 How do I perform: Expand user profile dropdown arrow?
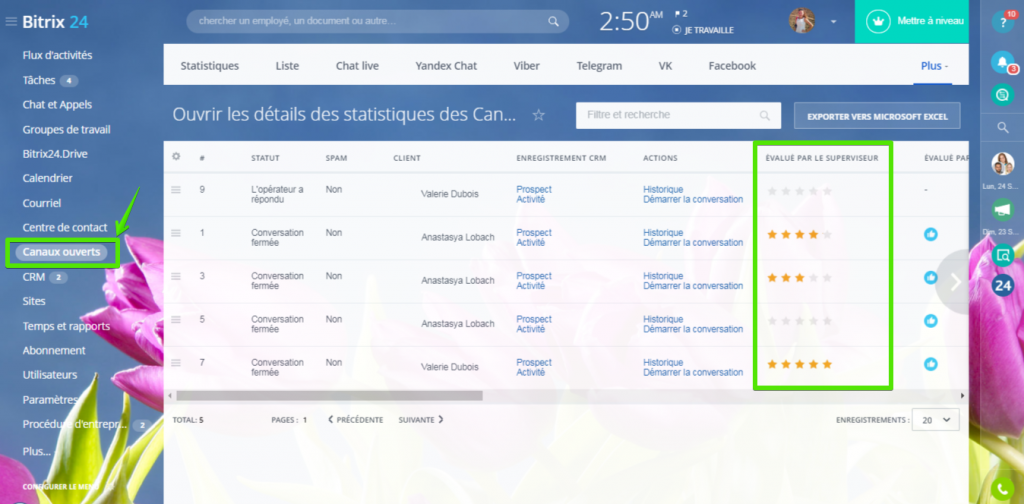[833, 22]
